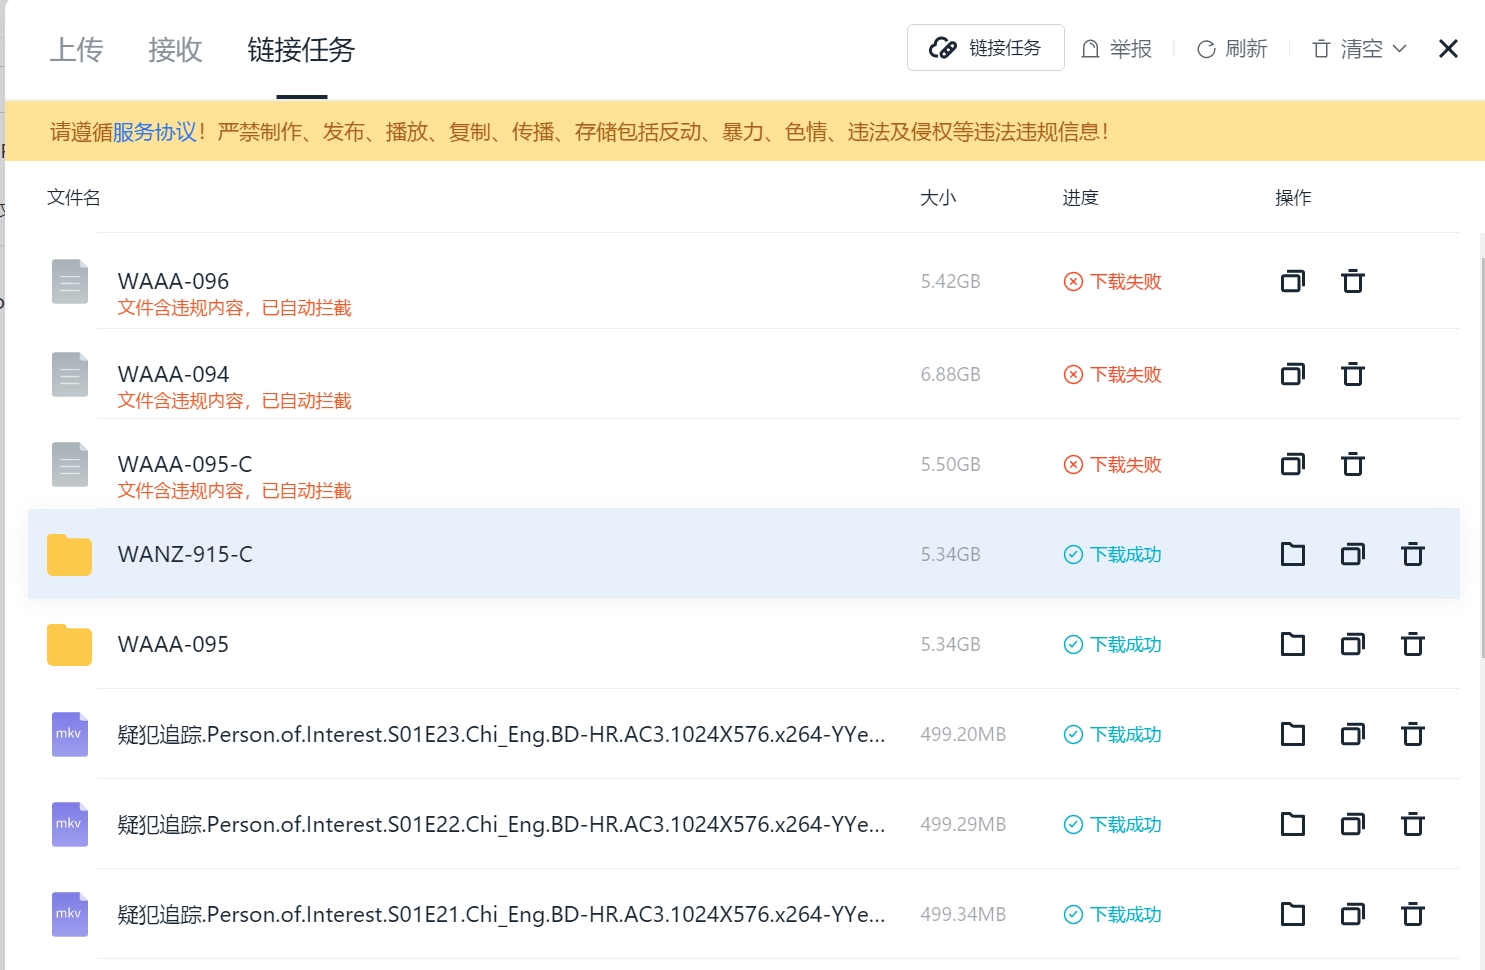Viewport: 1485px width, 970px height.
Task: Open folder location of WAAA-095
Action: coord(1291,644)
